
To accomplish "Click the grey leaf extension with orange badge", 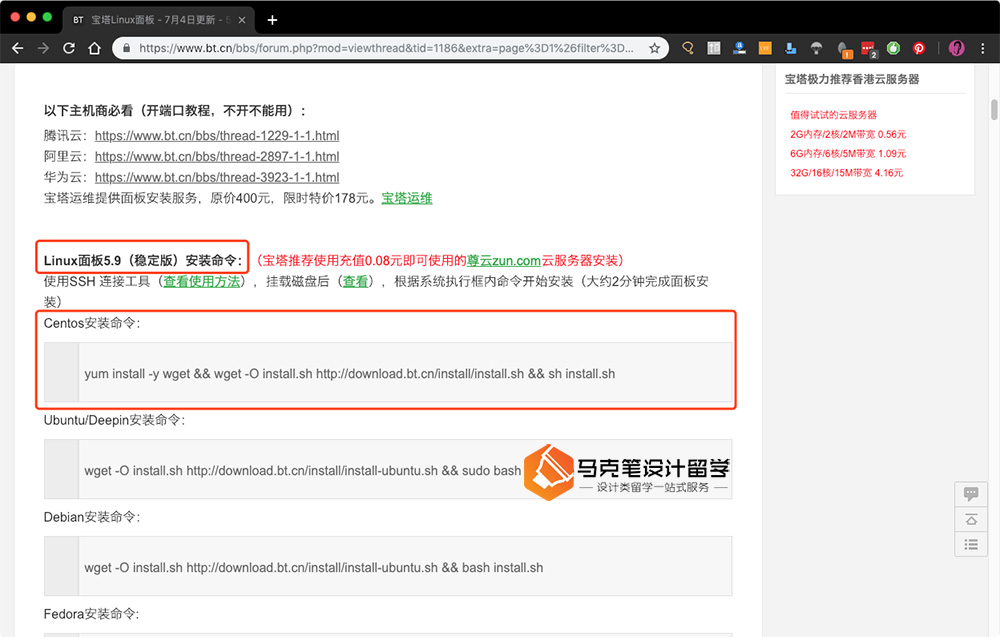I will [x=844, y=49].
